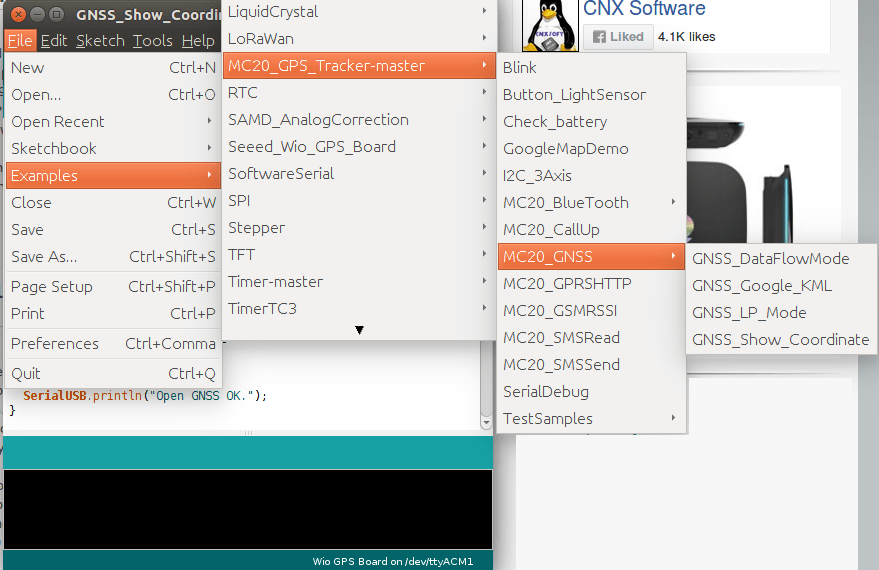Open the Blink example
Viewport: 879px width, 570px height.
coord(591,67)
